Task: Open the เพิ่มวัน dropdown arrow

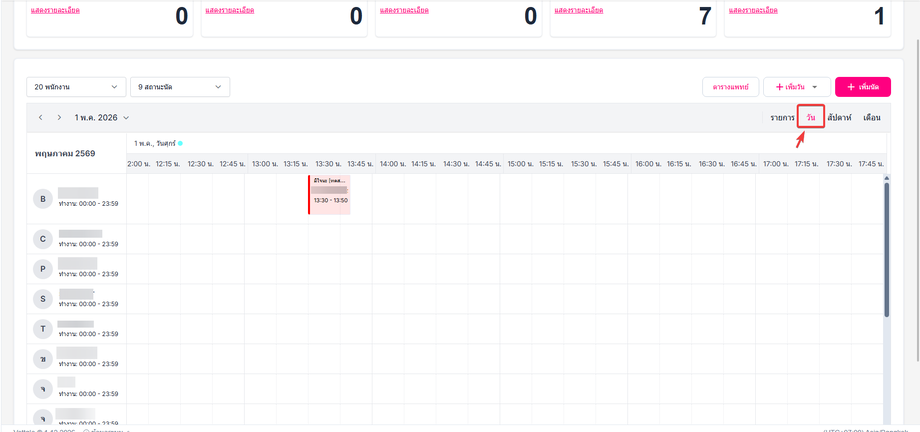Action: coord(814,87)
